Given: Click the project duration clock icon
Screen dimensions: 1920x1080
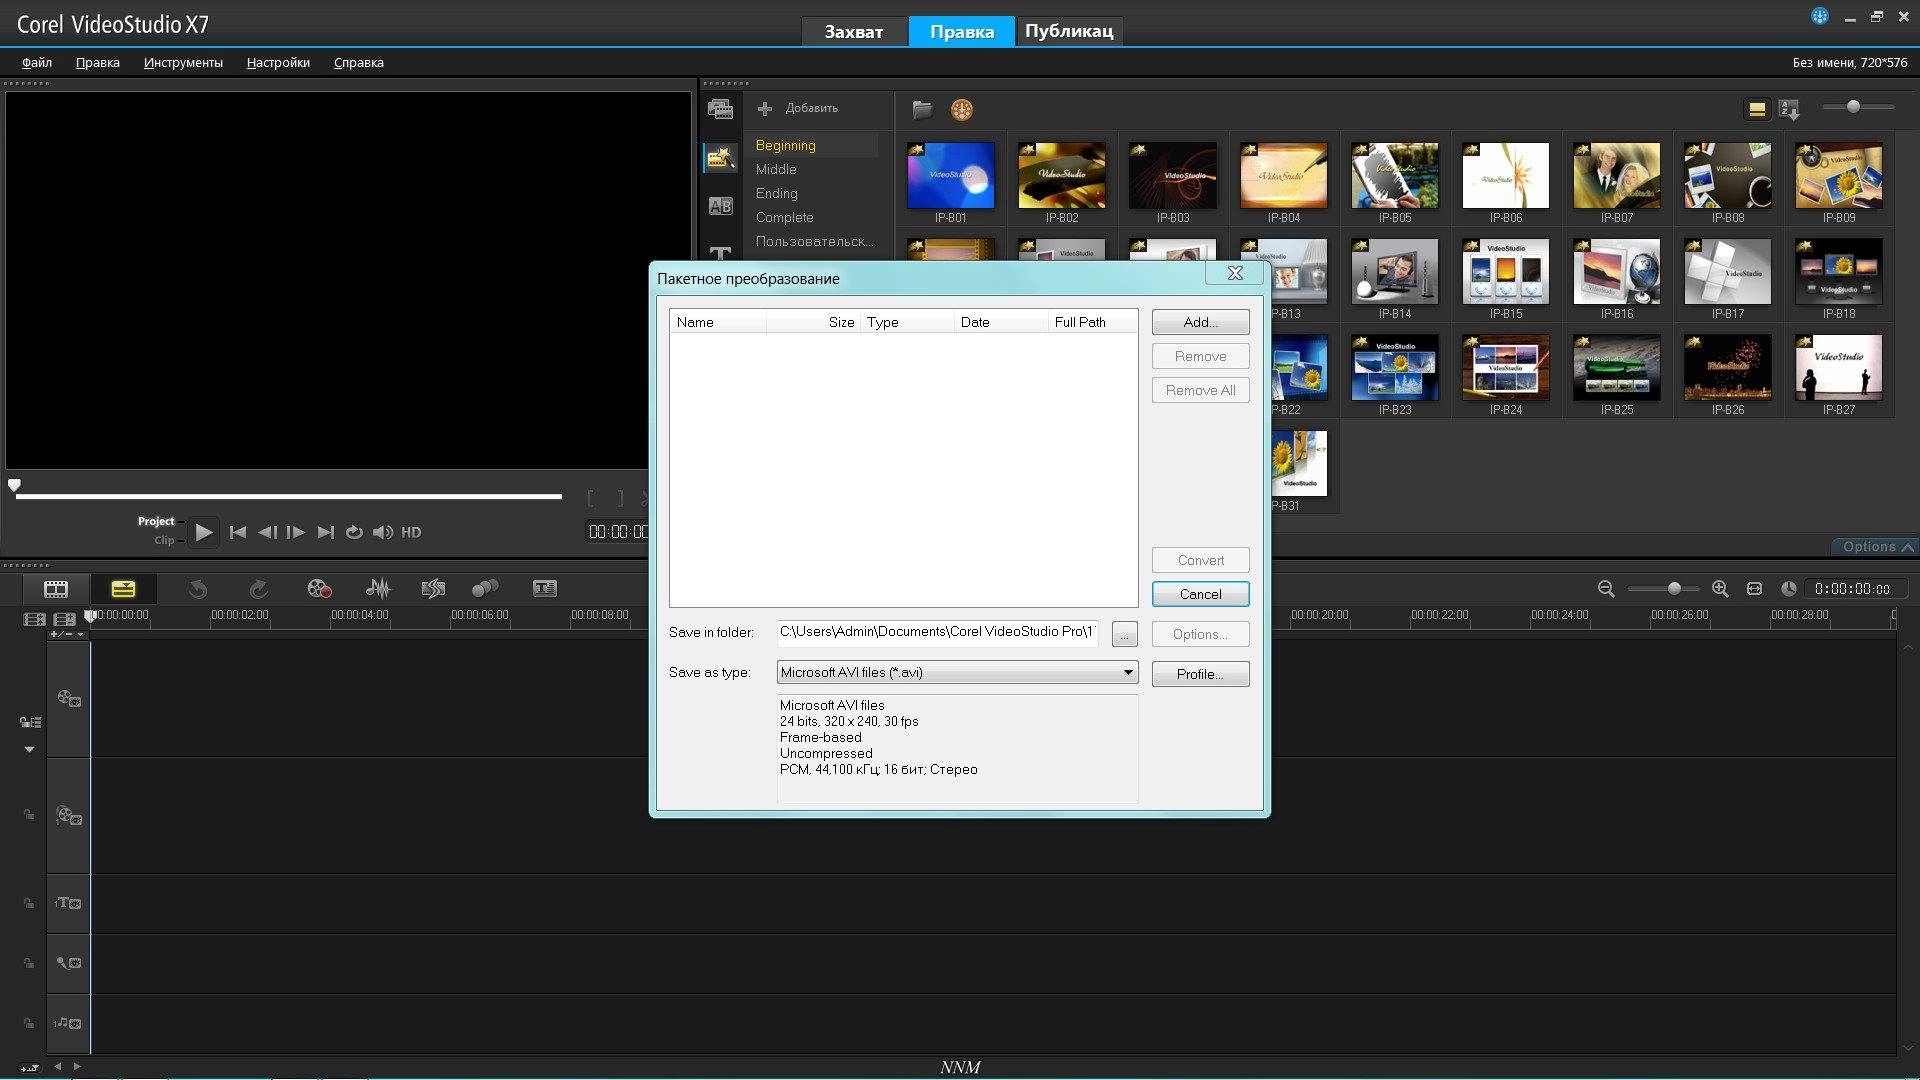Looking at the screenshot, I should point(1789,589).
